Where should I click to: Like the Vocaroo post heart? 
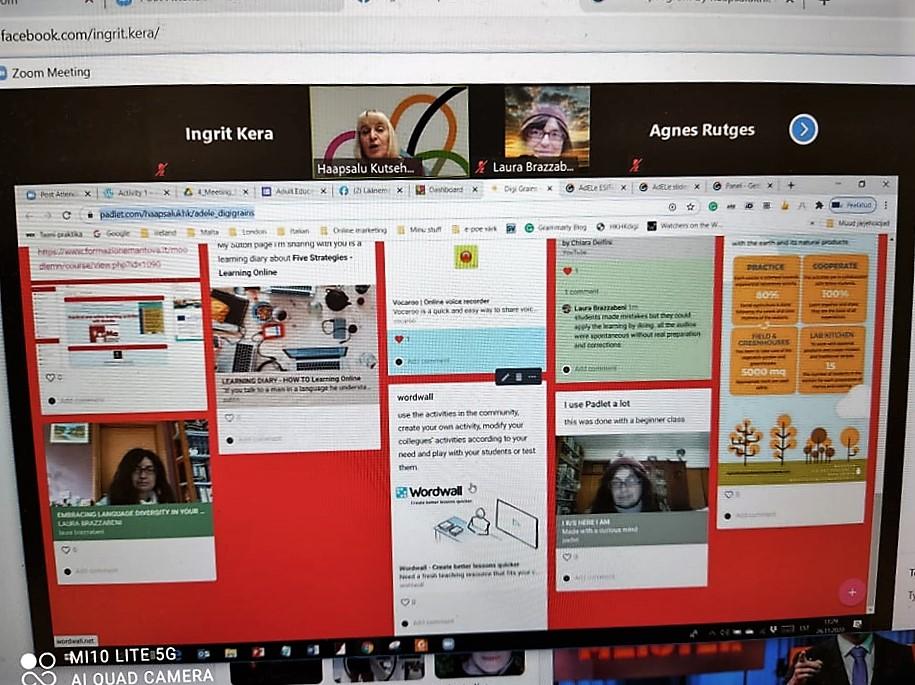(x=399, y=339)
